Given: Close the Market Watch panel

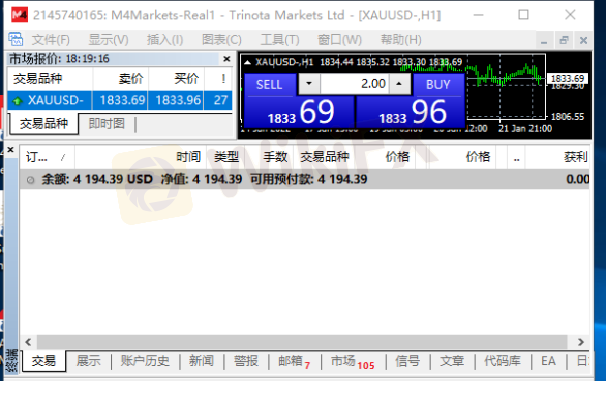Looking at the screenshot, I should 227,59.
